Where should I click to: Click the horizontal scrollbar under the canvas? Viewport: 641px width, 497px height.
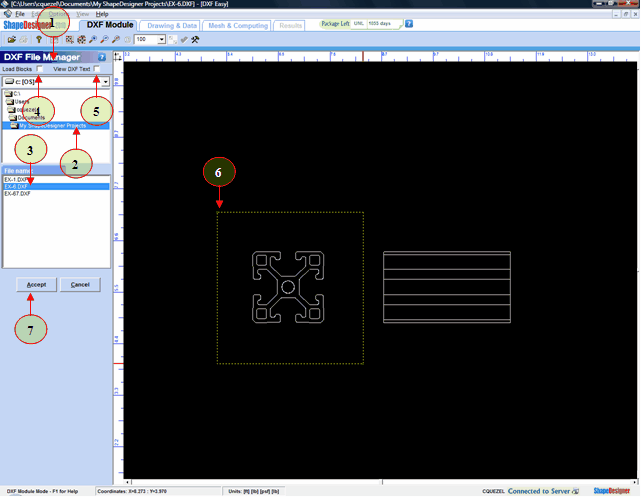[x=382, y=482]
